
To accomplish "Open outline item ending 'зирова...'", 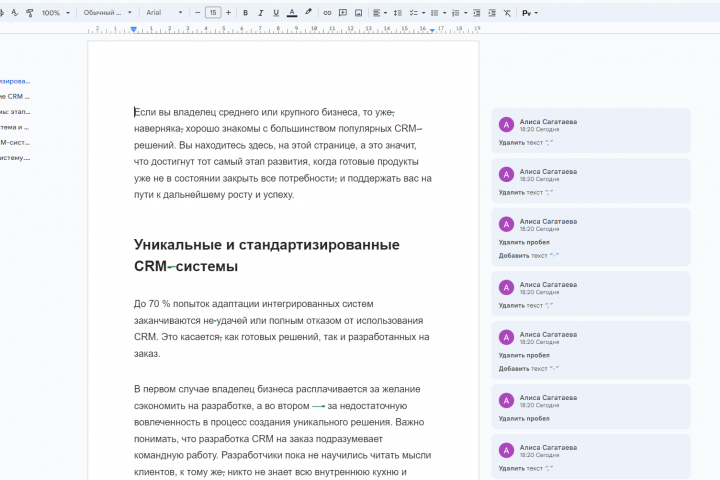I will pyautogui.click(x=15, y=81).
